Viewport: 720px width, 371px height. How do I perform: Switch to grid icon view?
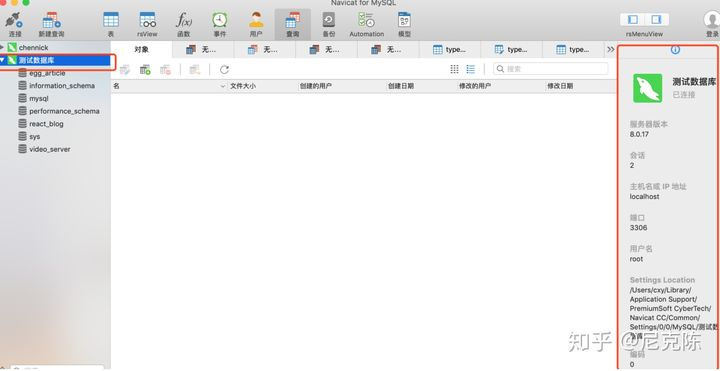click(x=454, y=69)
